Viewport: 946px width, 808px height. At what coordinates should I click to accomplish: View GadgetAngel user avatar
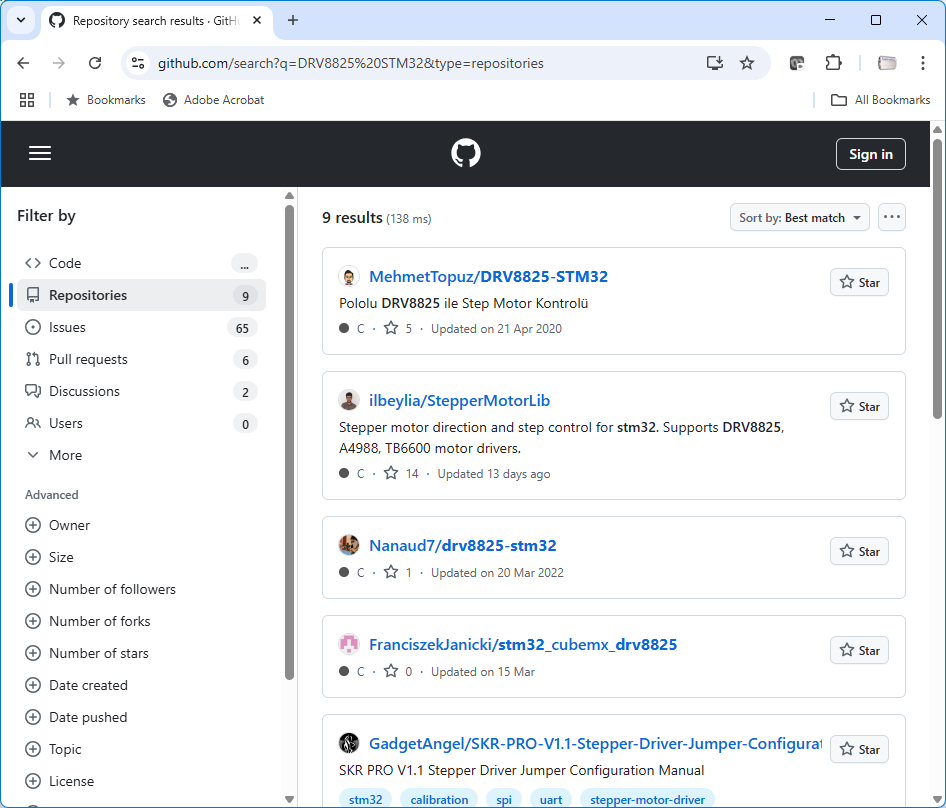pos(349,743)
